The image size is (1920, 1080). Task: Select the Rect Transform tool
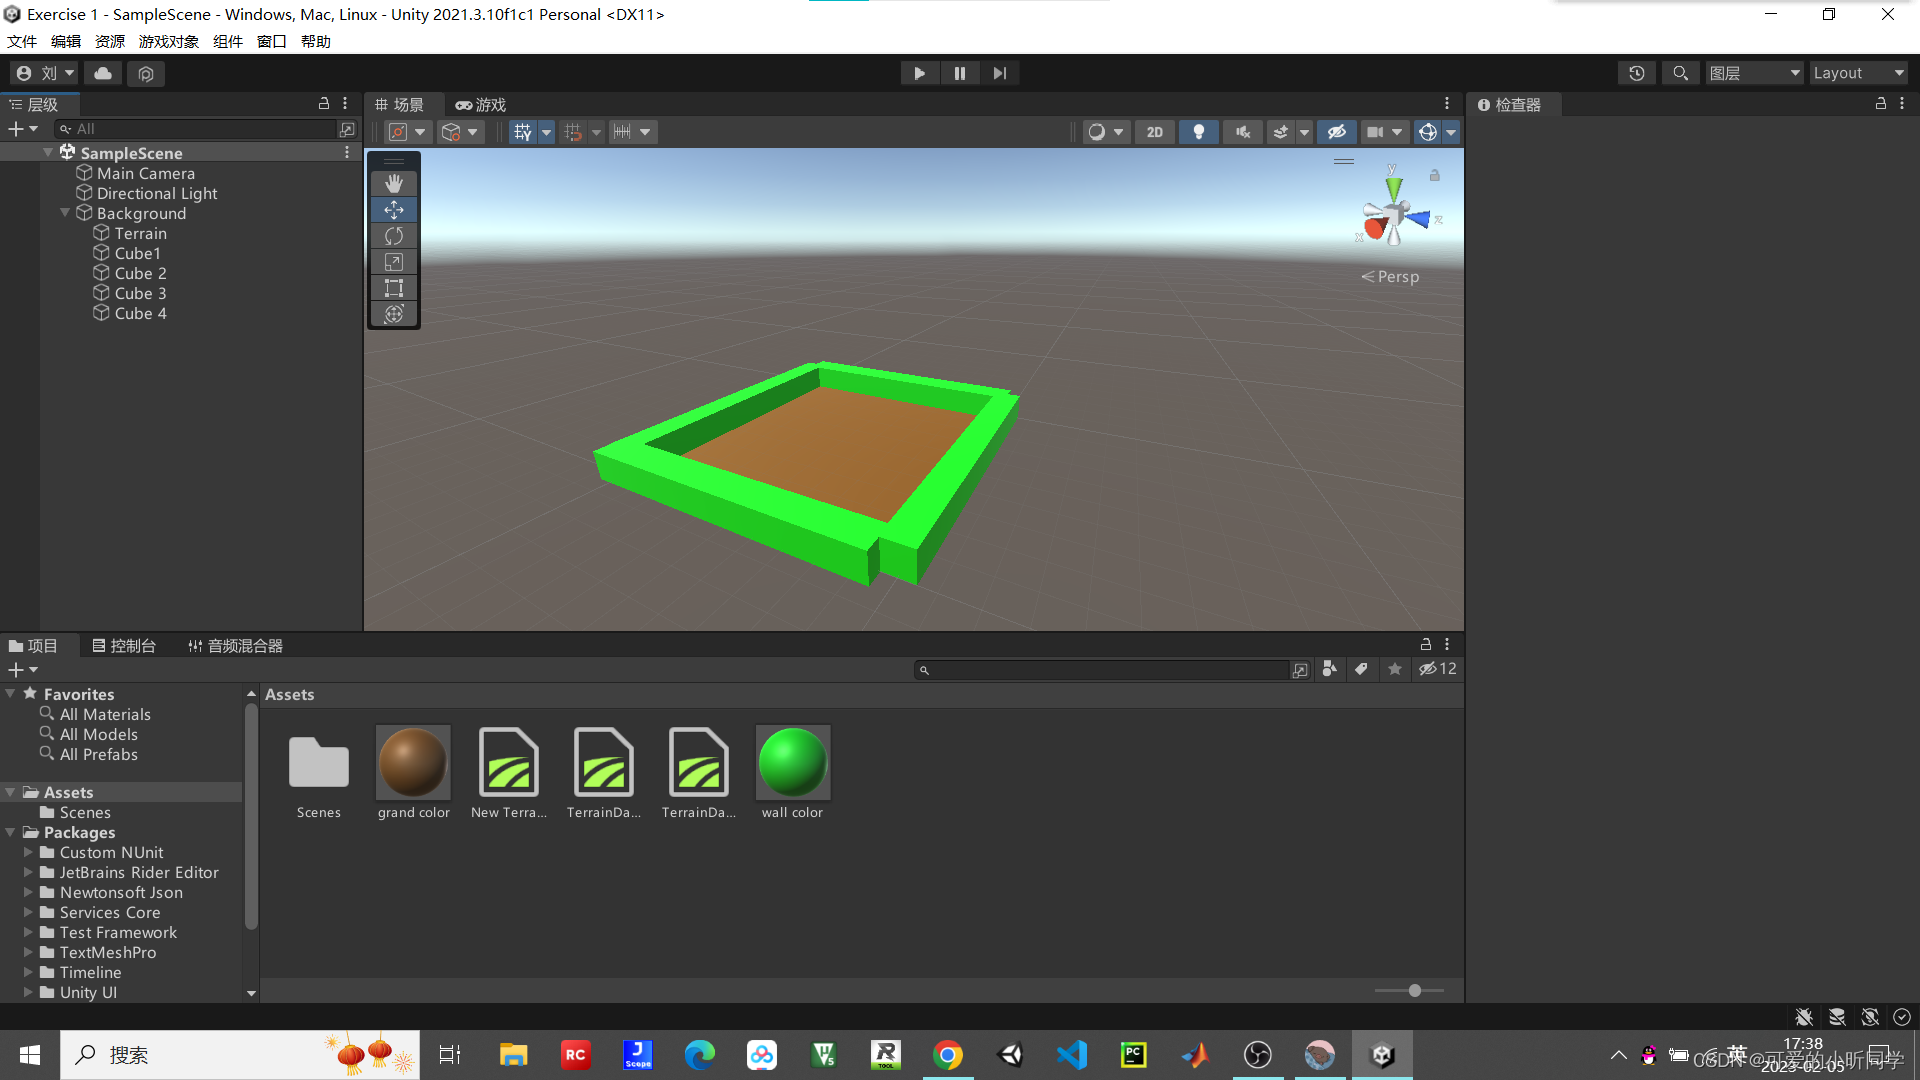click(x=393, y=287)
